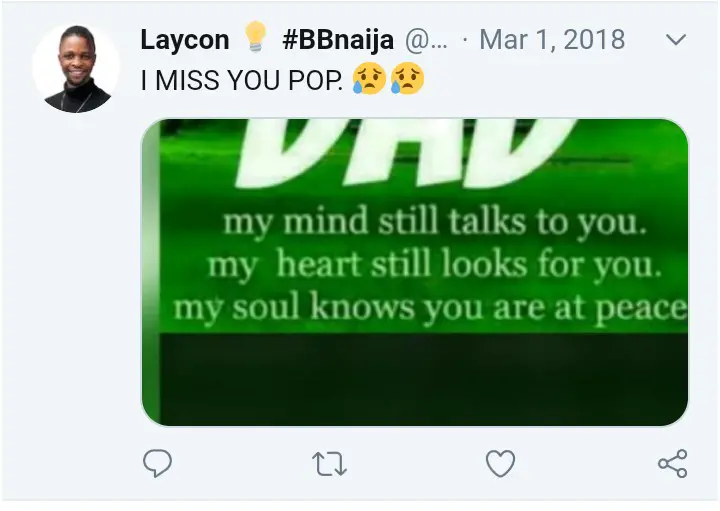The width and height of the screenshot is (720, 511).
Task: Like the tweet with the heart icon
Action: [x=501, y=464]
